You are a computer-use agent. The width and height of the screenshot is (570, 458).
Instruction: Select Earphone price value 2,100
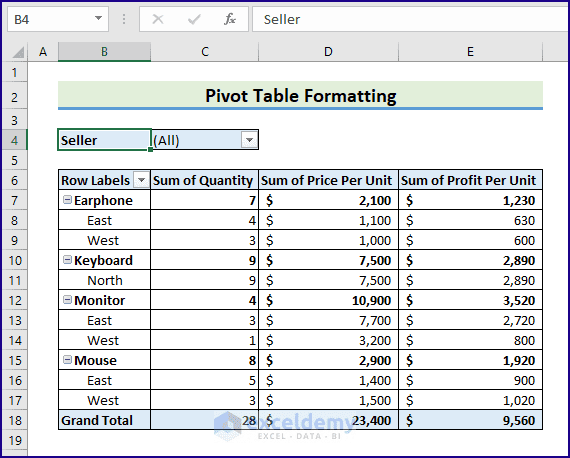click(328, 200)
